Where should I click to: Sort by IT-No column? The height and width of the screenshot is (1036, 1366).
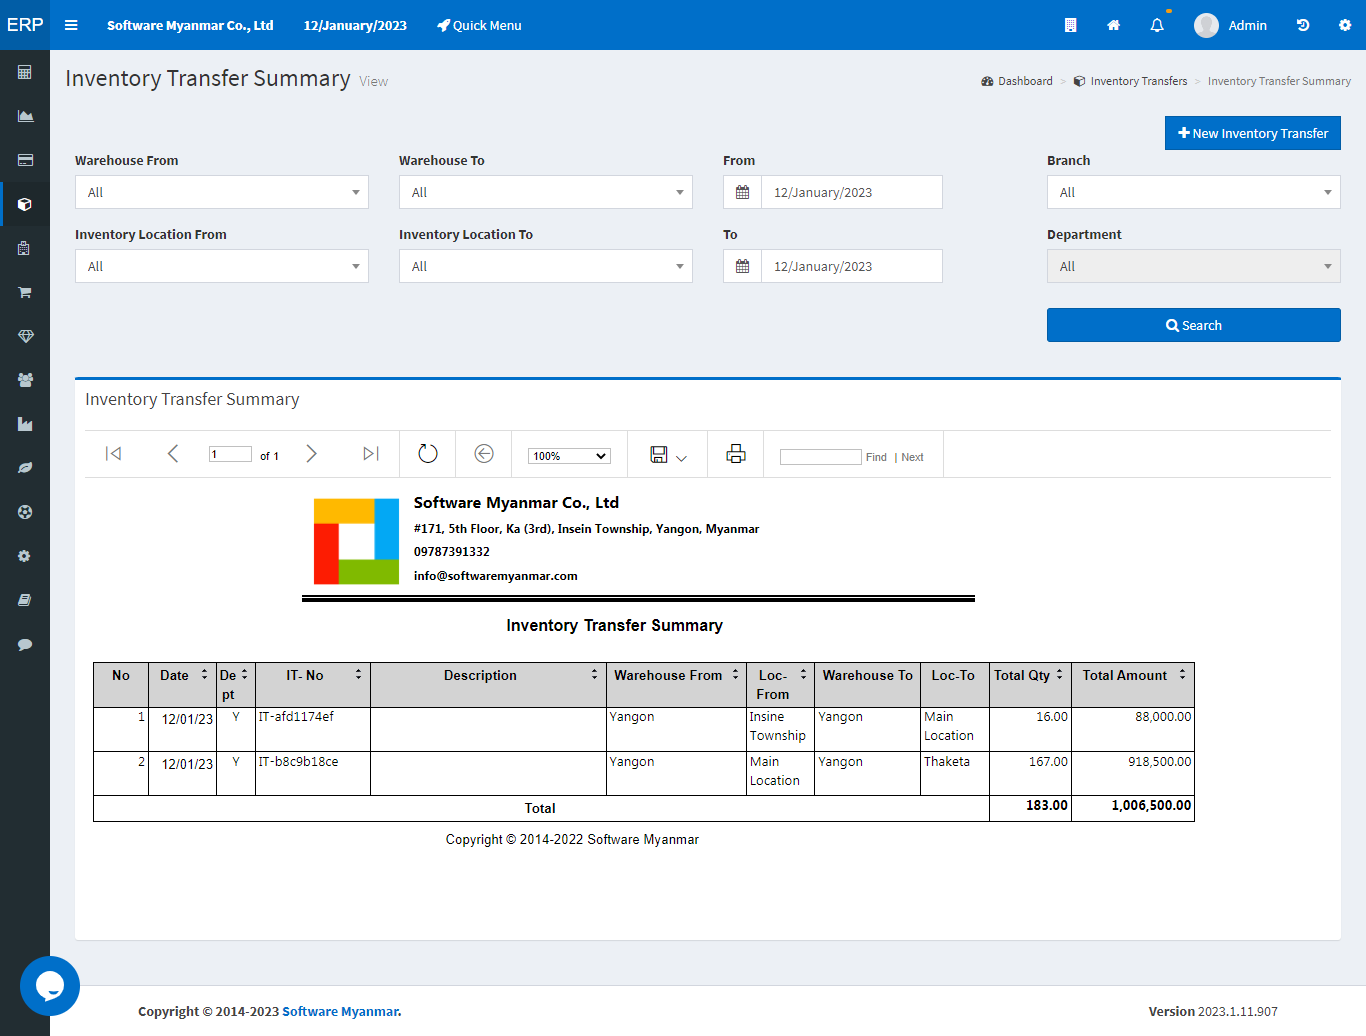358,675
